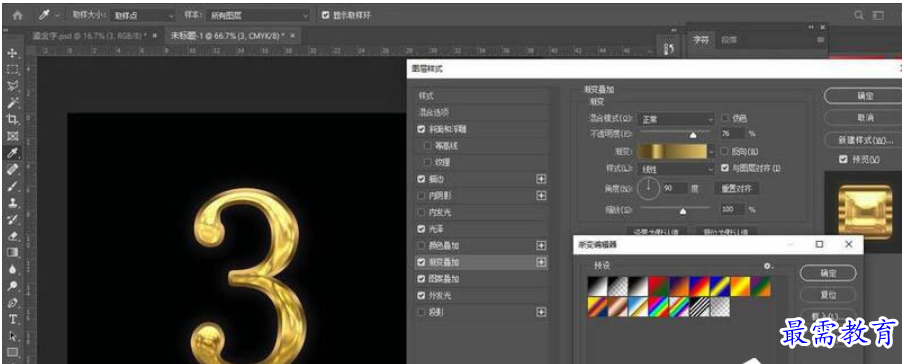Click the gold gradient preview swatch
This screenshot has height=364, width=904.
pyautogui.click(x=672, y=152)
